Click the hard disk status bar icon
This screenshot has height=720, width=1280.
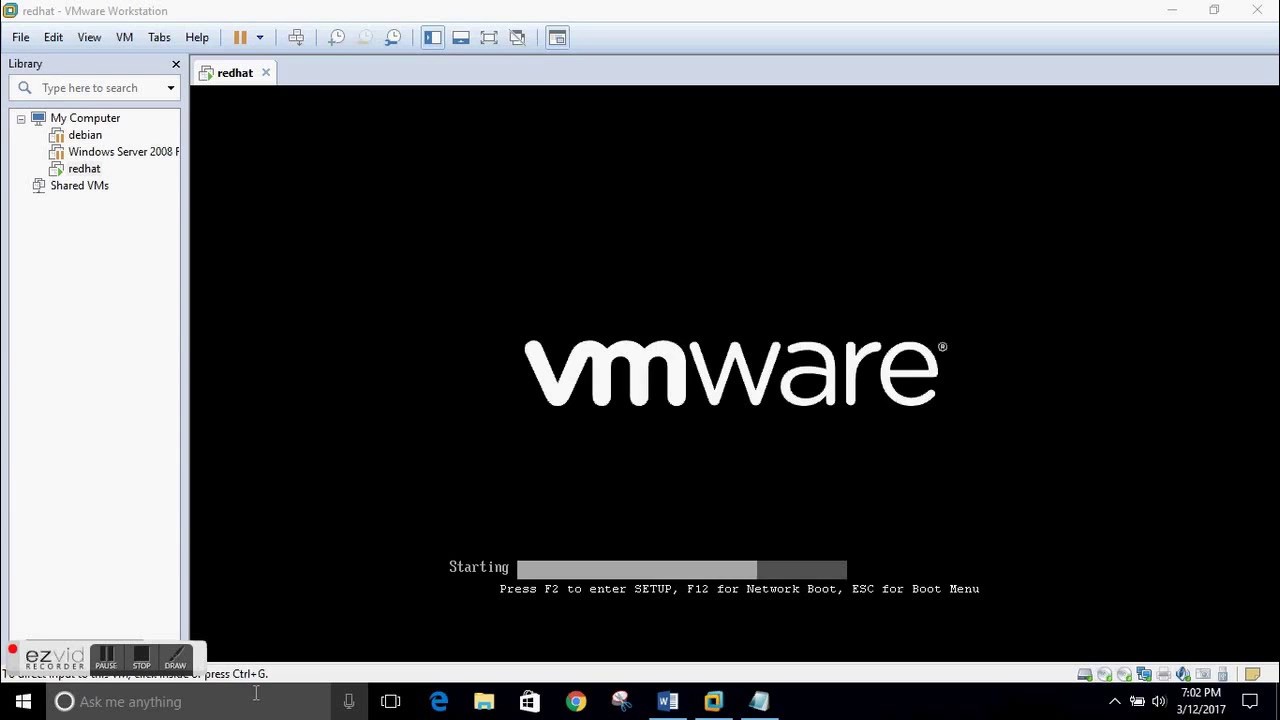[1085, 675]
